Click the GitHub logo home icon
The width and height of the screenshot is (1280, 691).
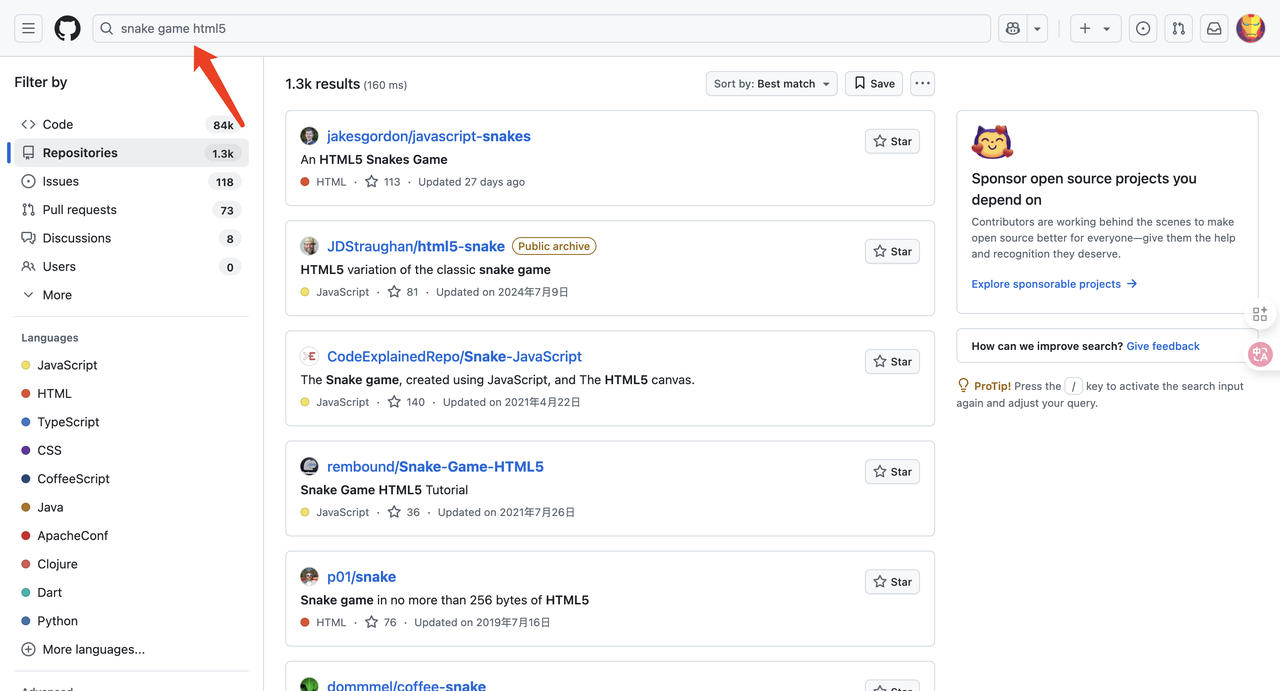67,29
